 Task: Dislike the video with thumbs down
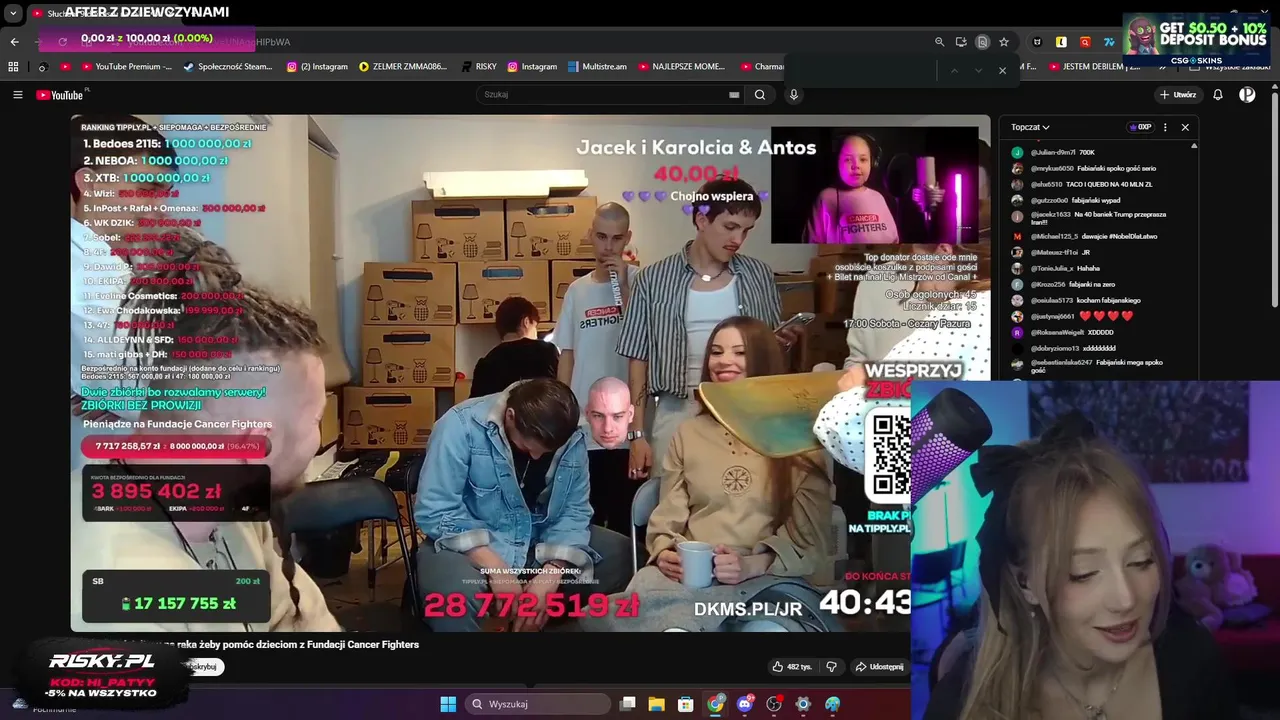click(831, 667)
